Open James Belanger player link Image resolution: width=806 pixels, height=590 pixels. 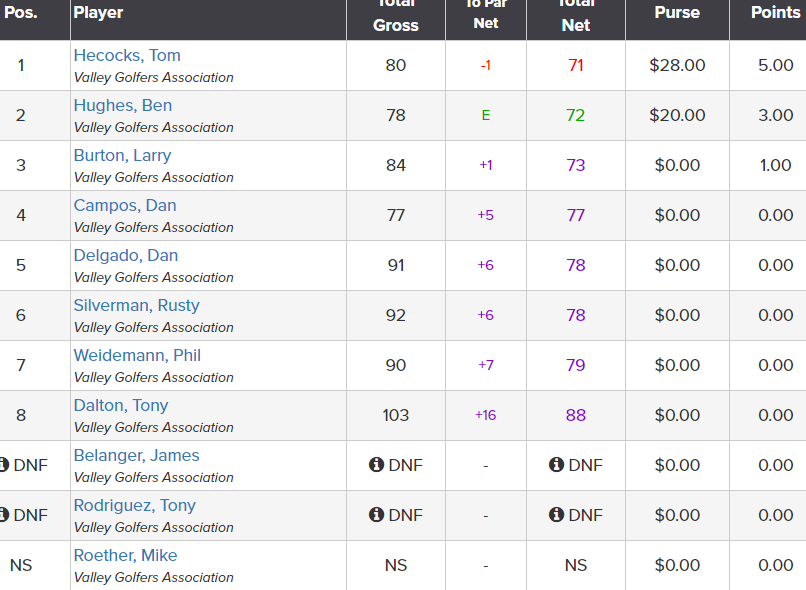point(136,455)
